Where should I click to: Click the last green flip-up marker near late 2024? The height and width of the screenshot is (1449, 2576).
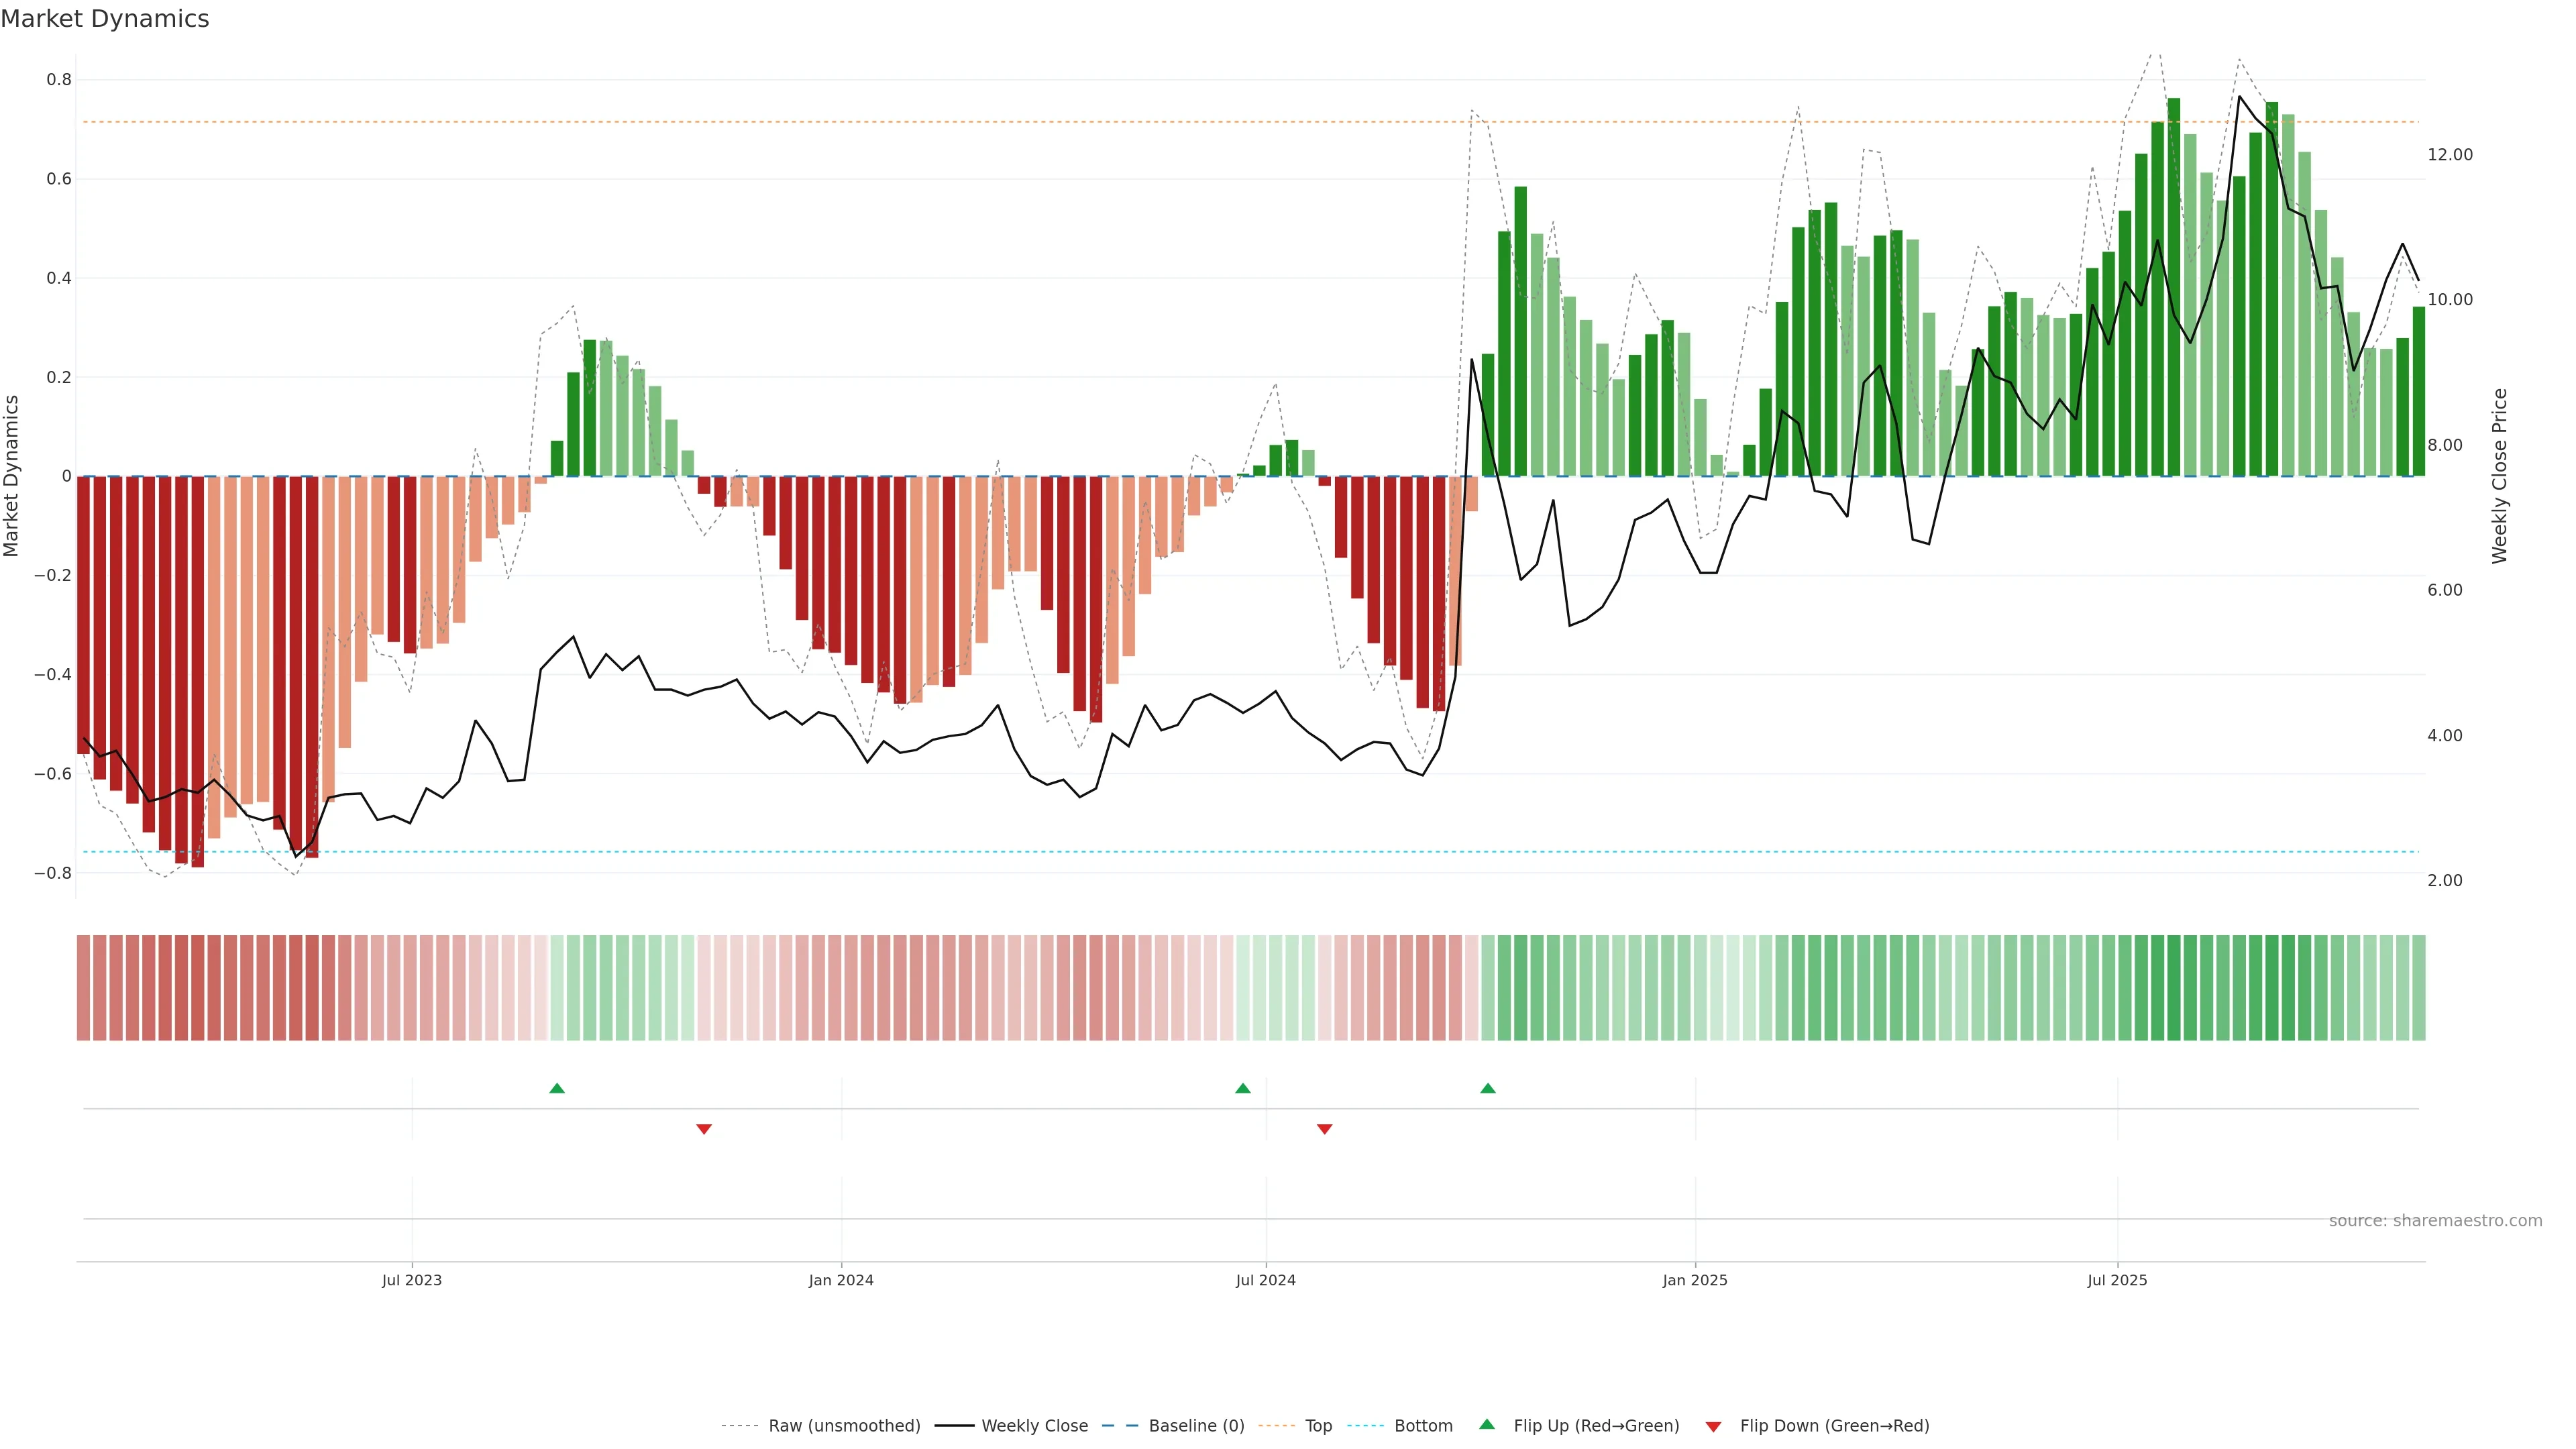pos(1488,1088)
